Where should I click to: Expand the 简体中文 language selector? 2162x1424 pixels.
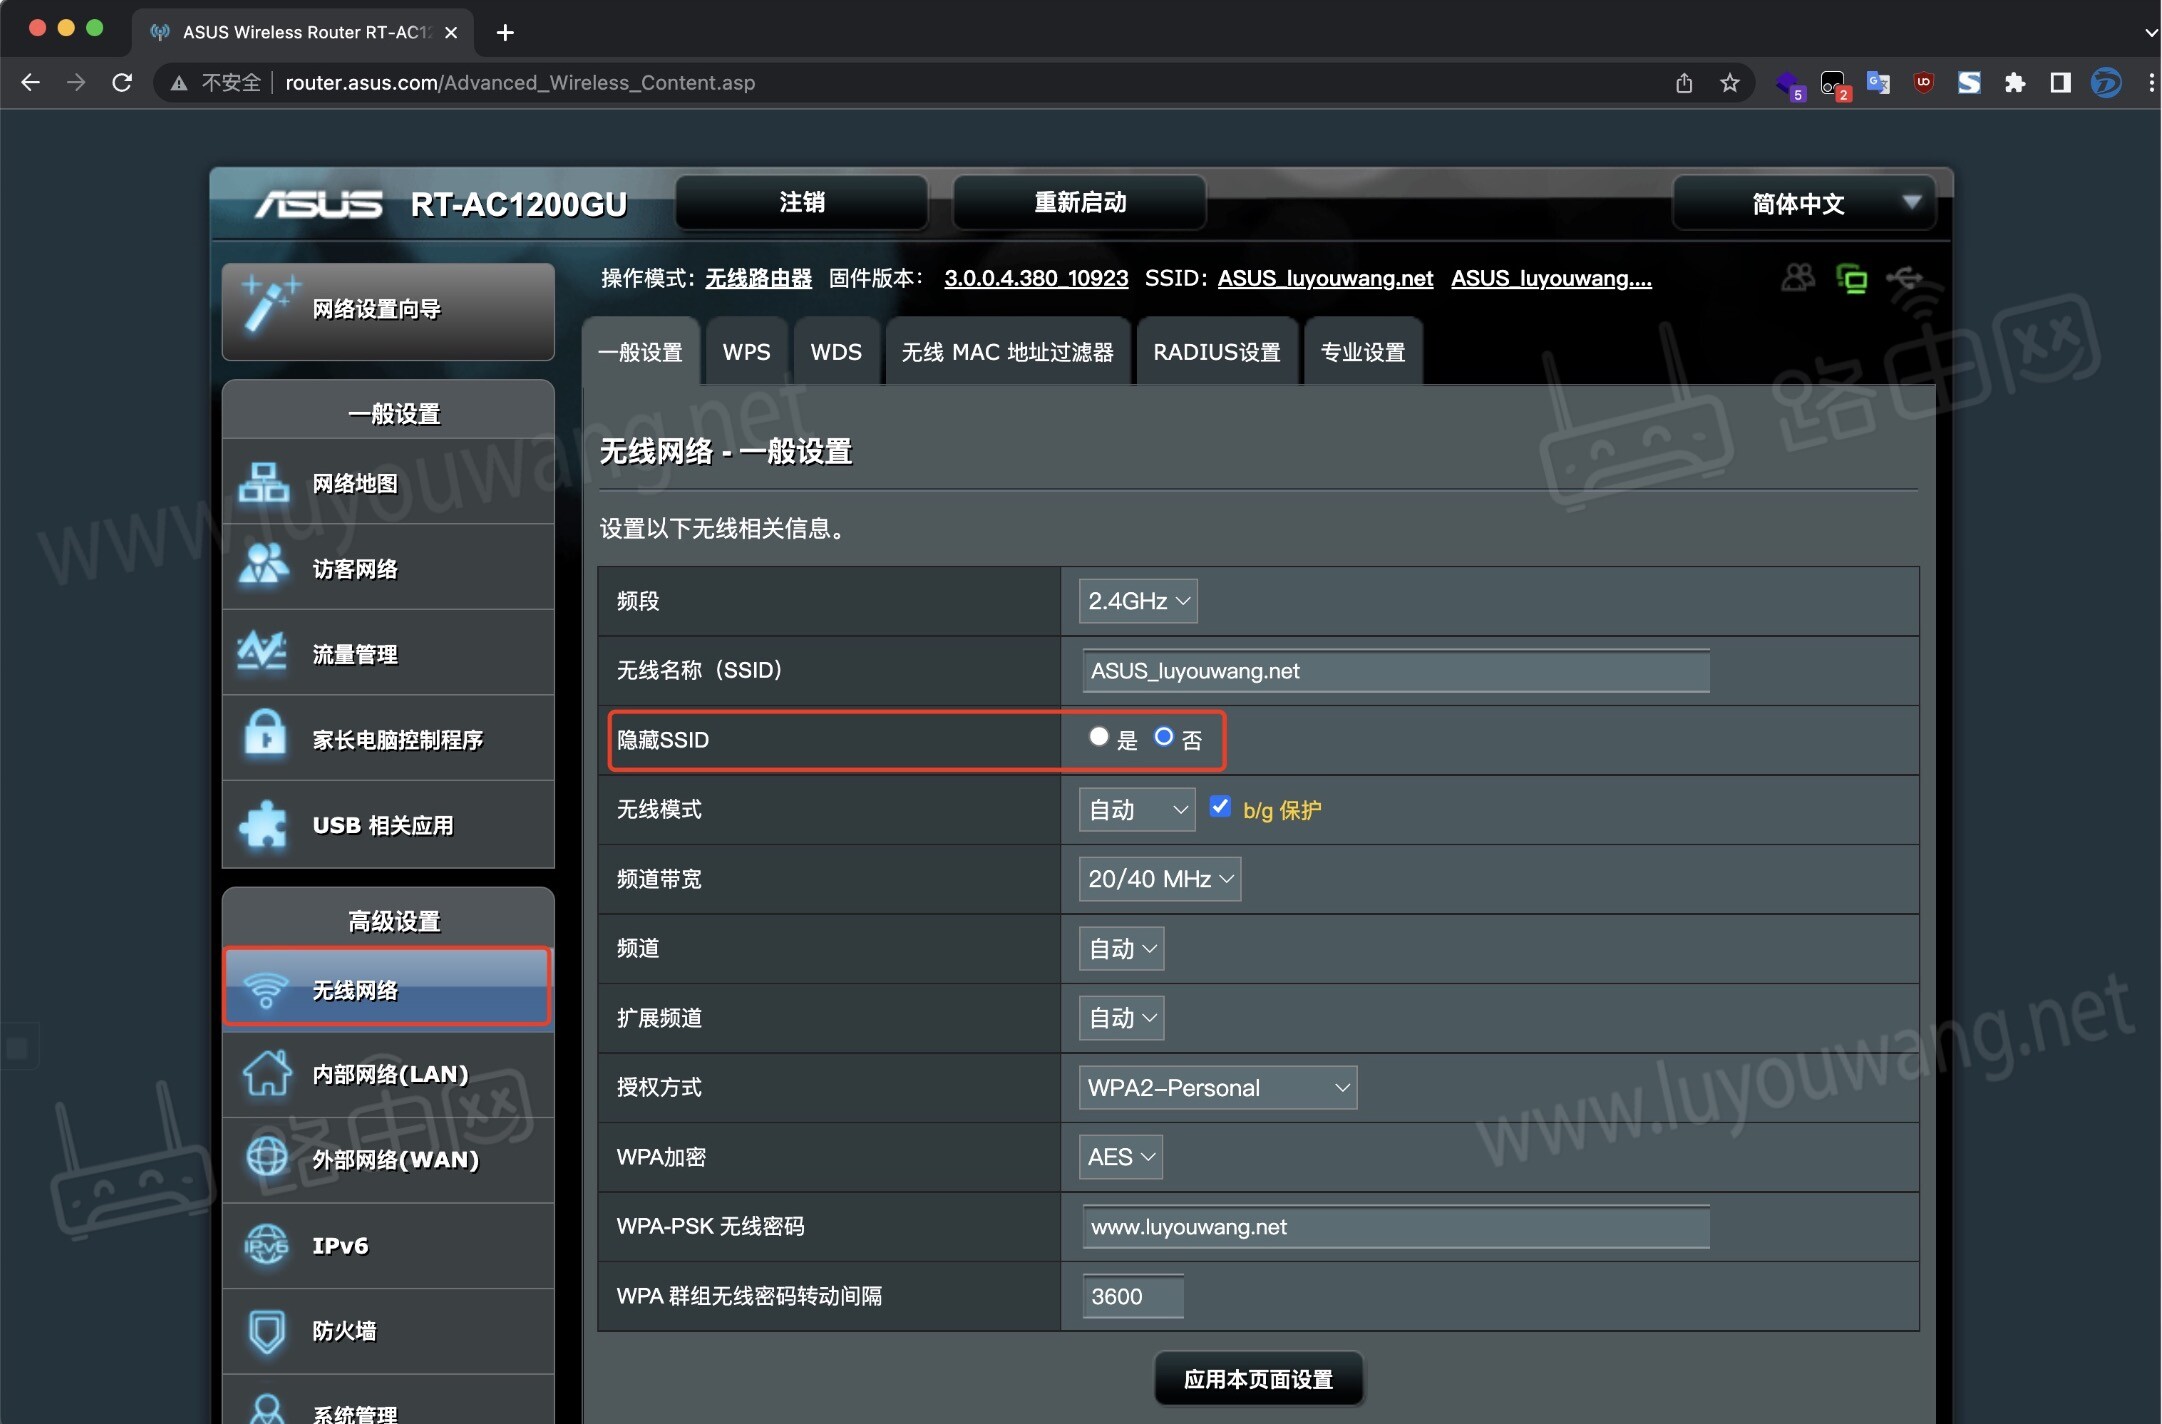coord(1799,203)
